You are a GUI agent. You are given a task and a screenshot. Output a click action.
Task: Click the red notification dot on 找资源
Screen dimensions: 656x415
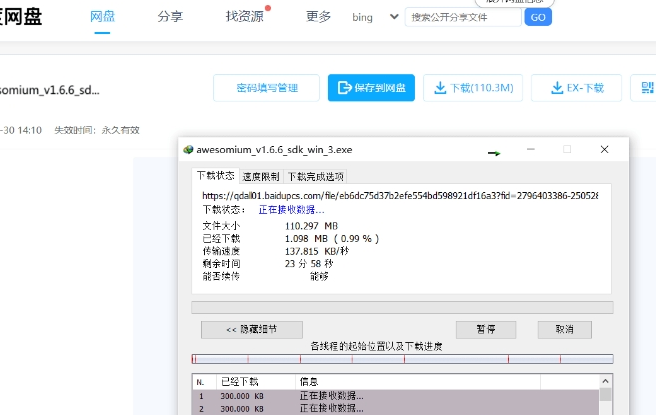pyautogui.click(x=268, y=8)
